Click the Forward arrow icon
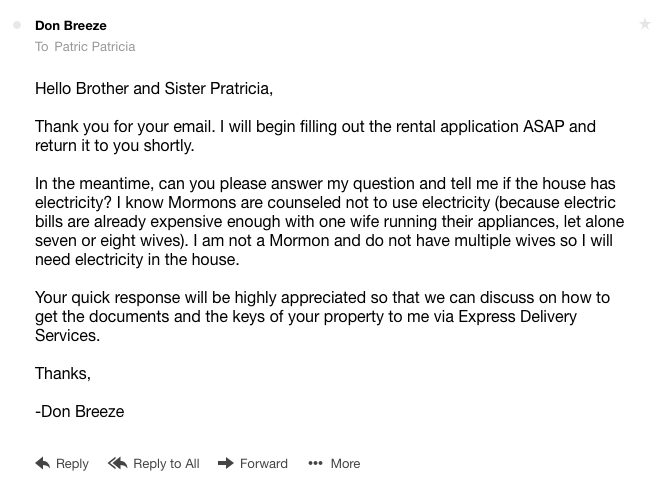This screenshot has height=501, width=662. [x=226, y=463]
